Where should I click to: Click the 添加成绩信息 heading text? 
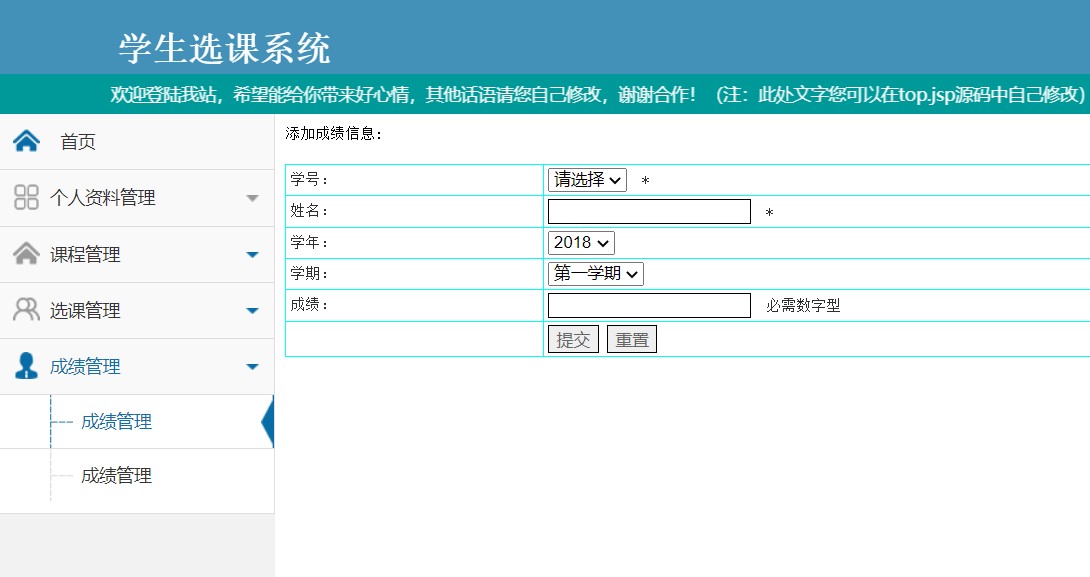pos(334,133)
